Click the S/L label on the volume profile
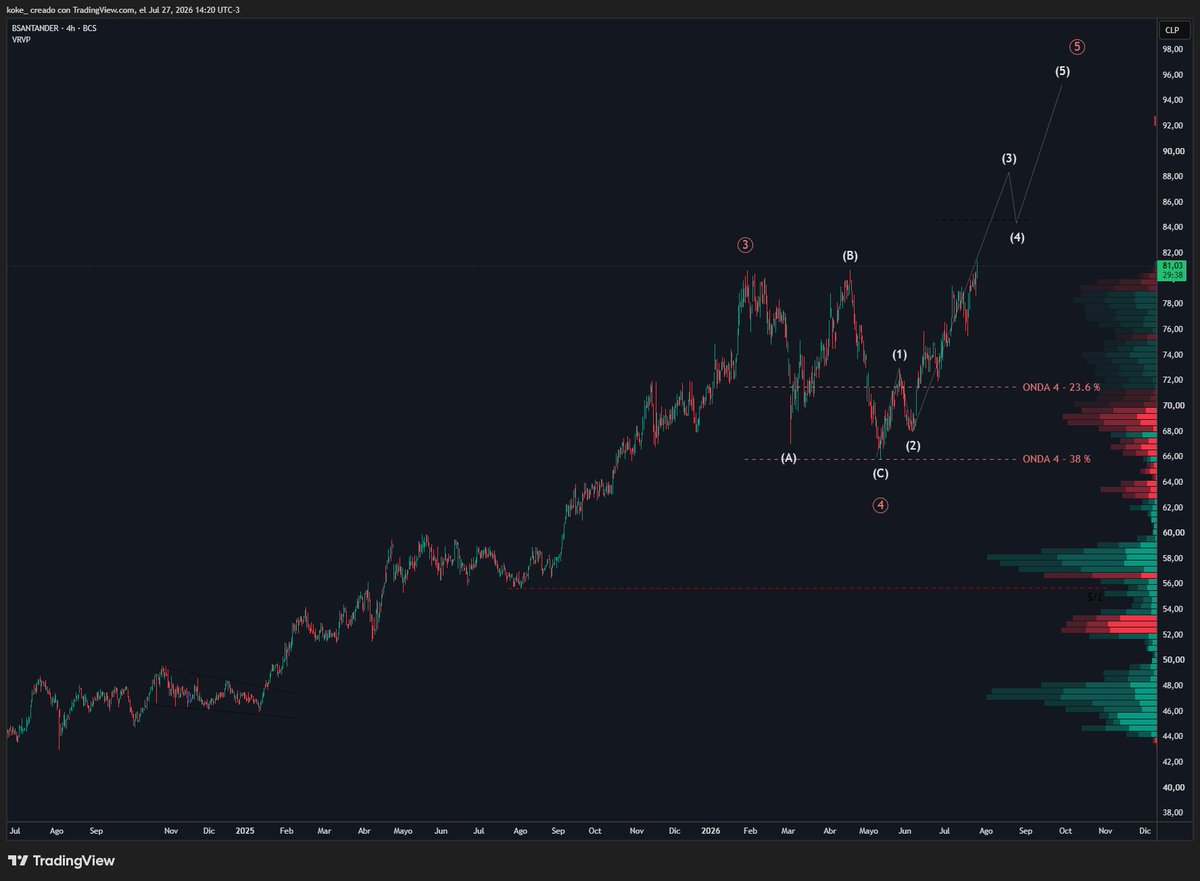This screenshot has width=1200, height=881. point(1096,596)
